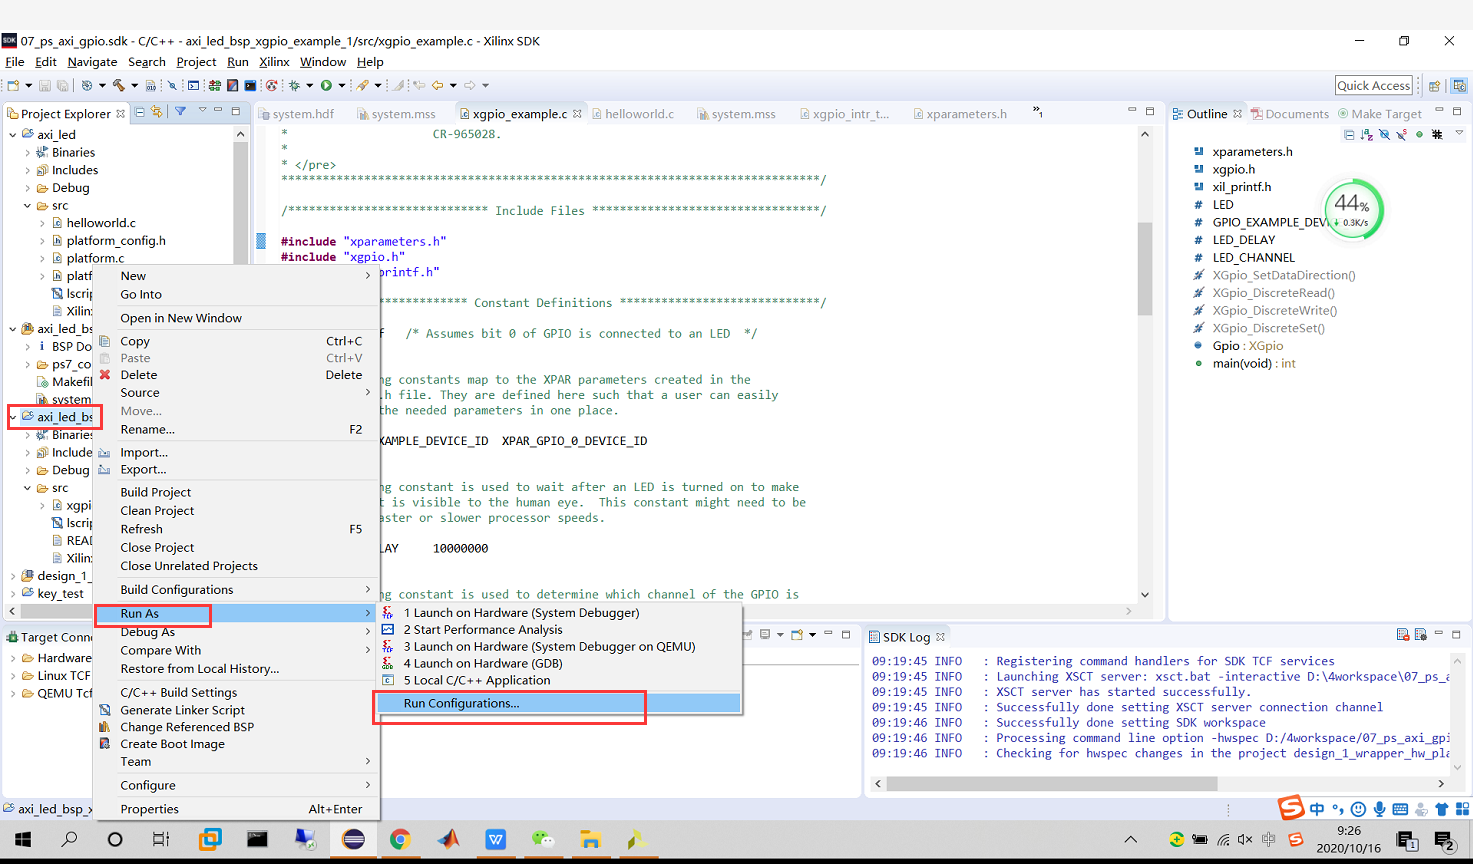Open the run button dropdown arrow

click(342, 85)
